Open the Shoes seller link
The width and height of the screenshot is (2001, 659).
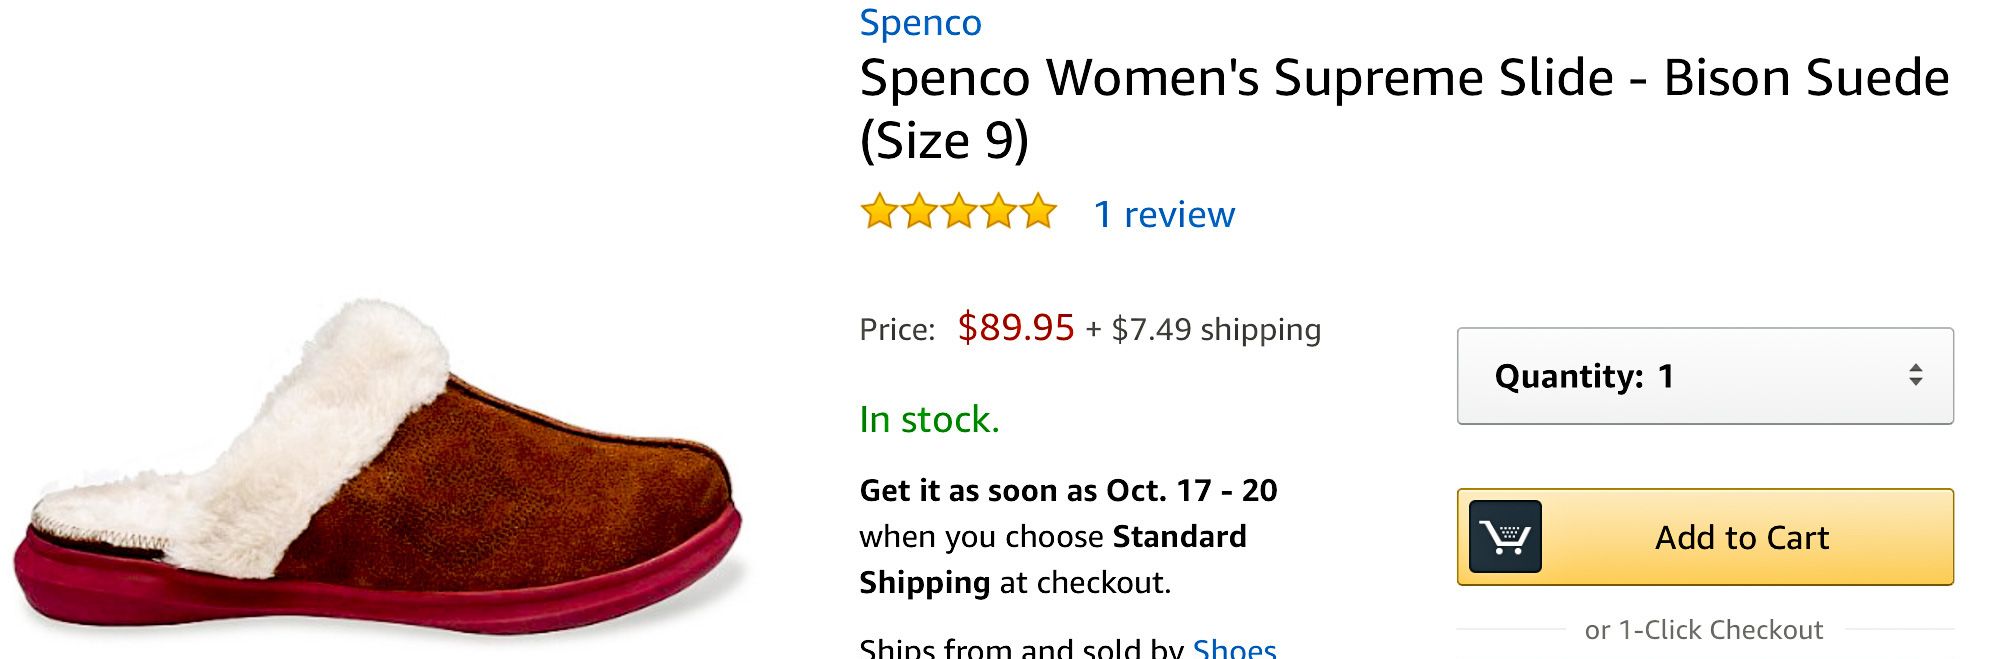(1234, 648)
